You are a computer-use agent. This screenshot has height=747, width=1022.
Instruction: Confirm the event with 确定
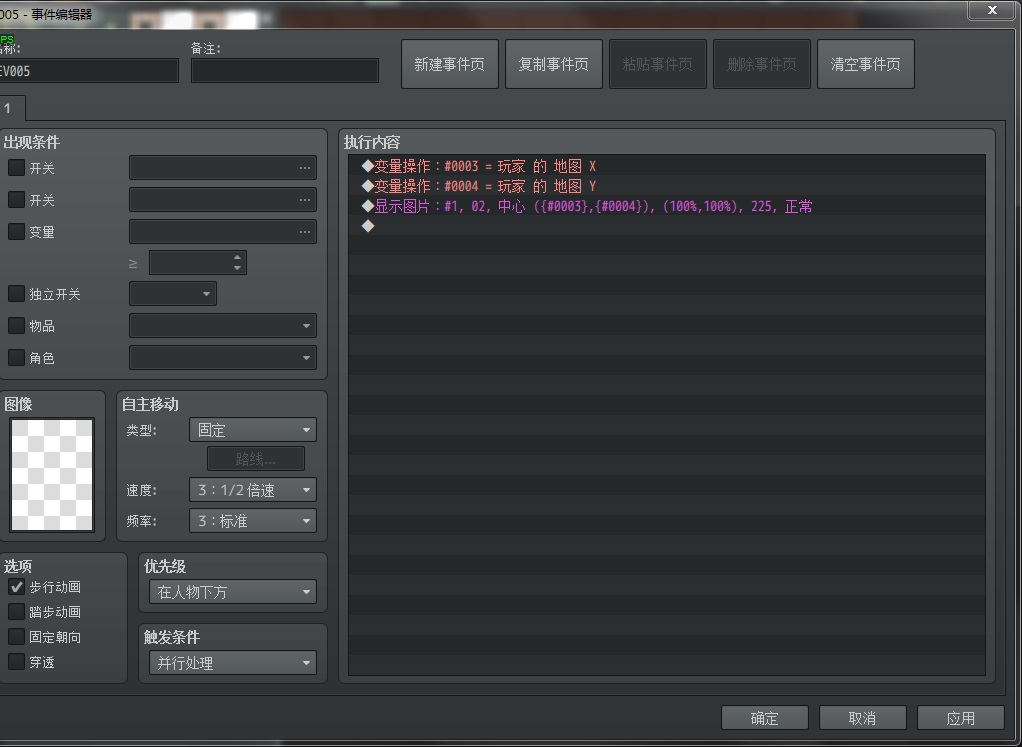[765, 718]
